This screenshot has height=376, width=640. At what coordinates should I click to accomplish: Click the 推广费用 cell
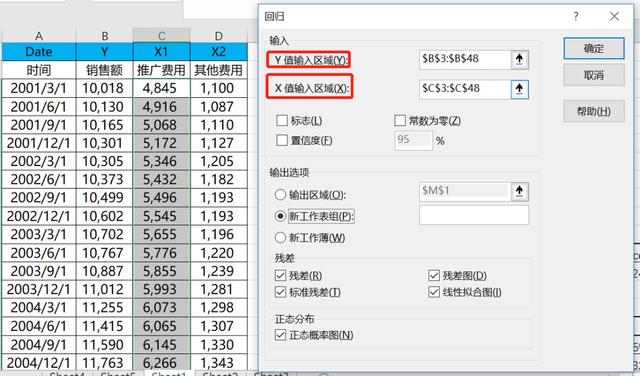(x=162, y=70)
